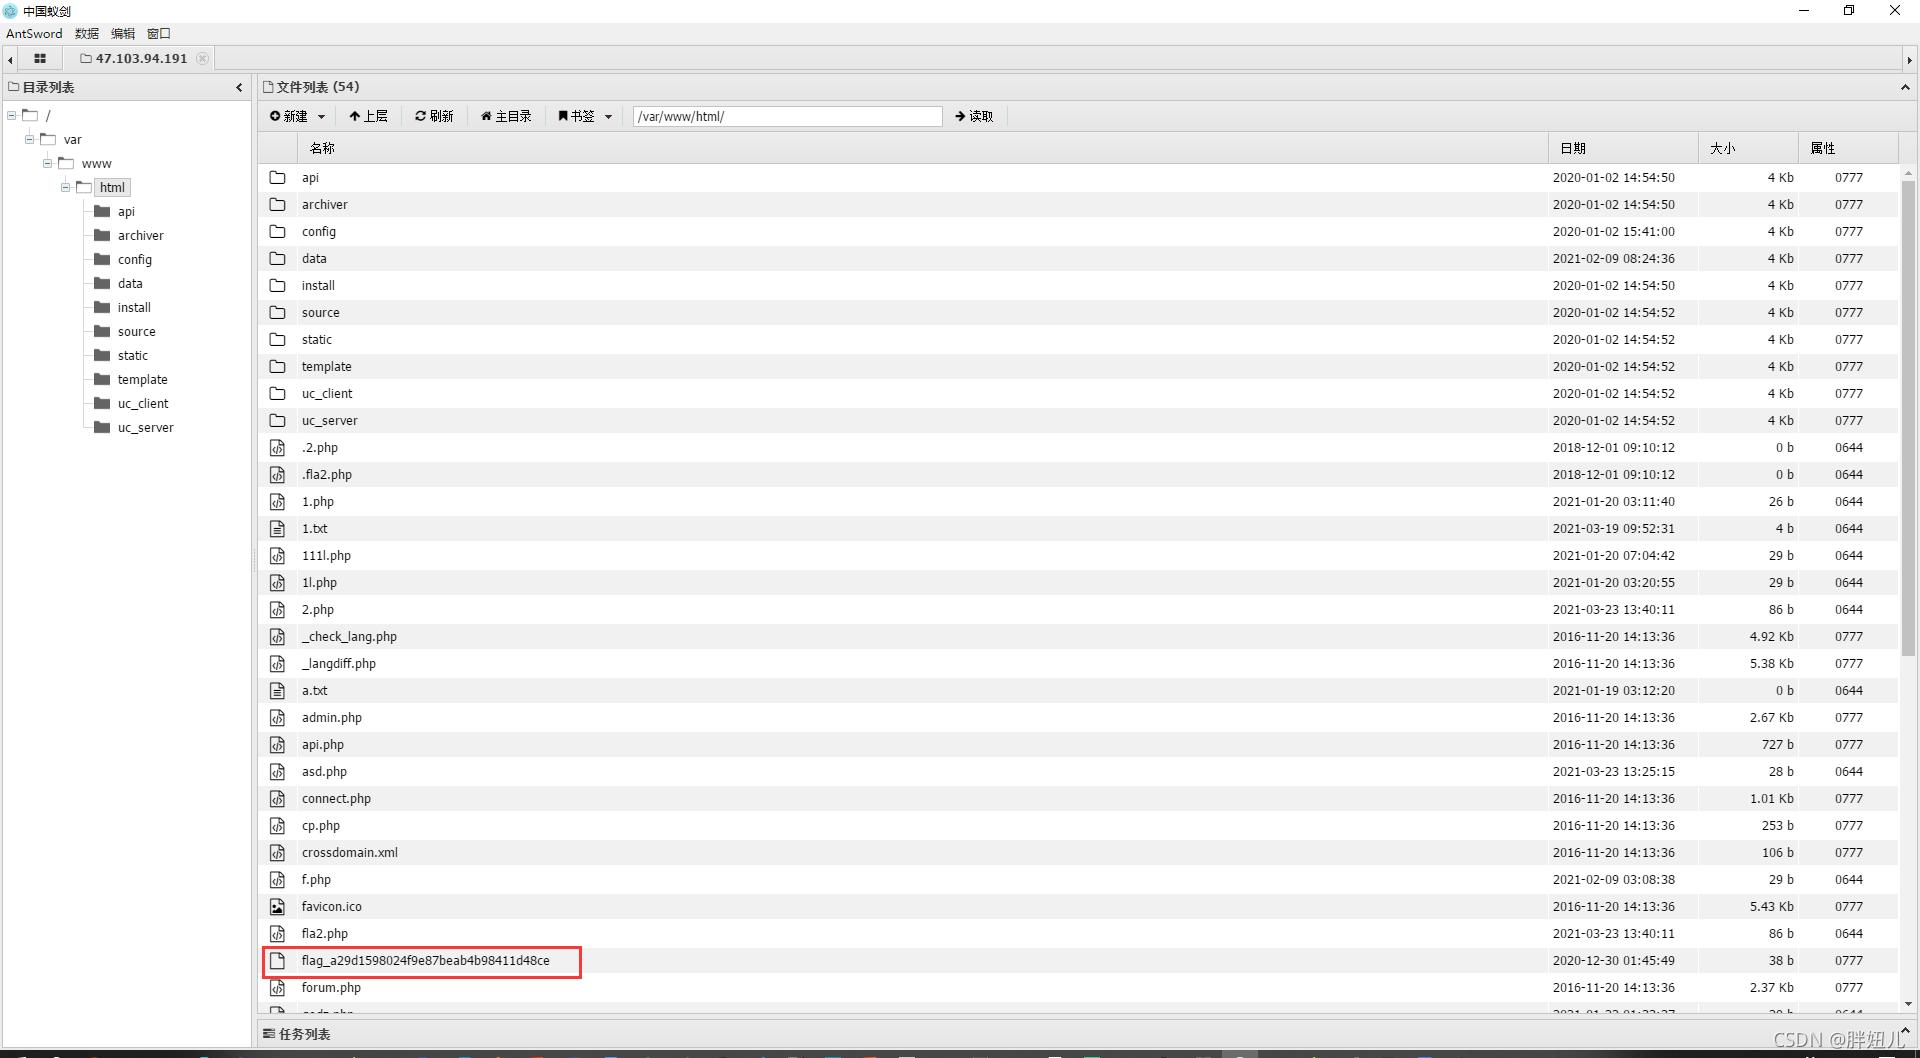Open the 数据 menu
The height and width of the screenshot is (1058, 1920).
tap(87, 33)
